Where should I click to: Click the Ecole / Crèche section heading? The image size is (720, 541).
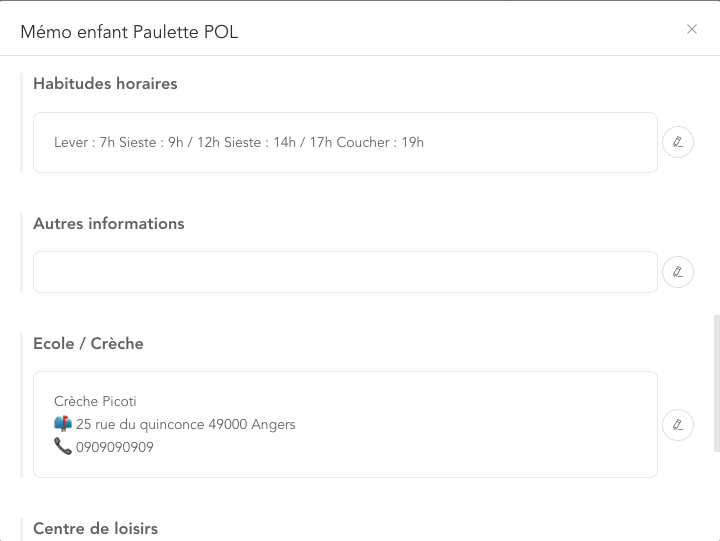[x=88, y=344]
